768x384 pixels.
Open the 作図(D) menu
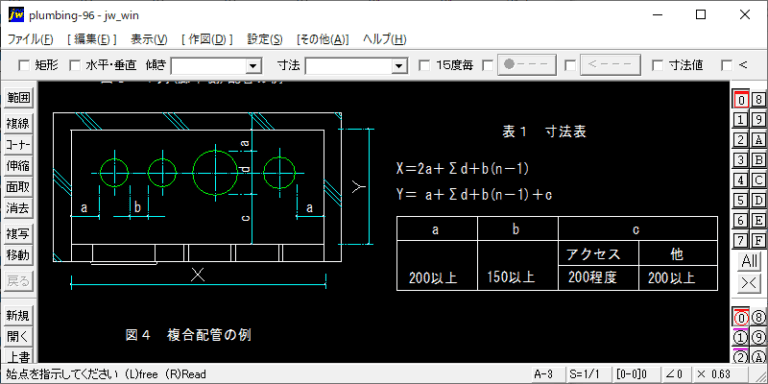click(207, 40)
